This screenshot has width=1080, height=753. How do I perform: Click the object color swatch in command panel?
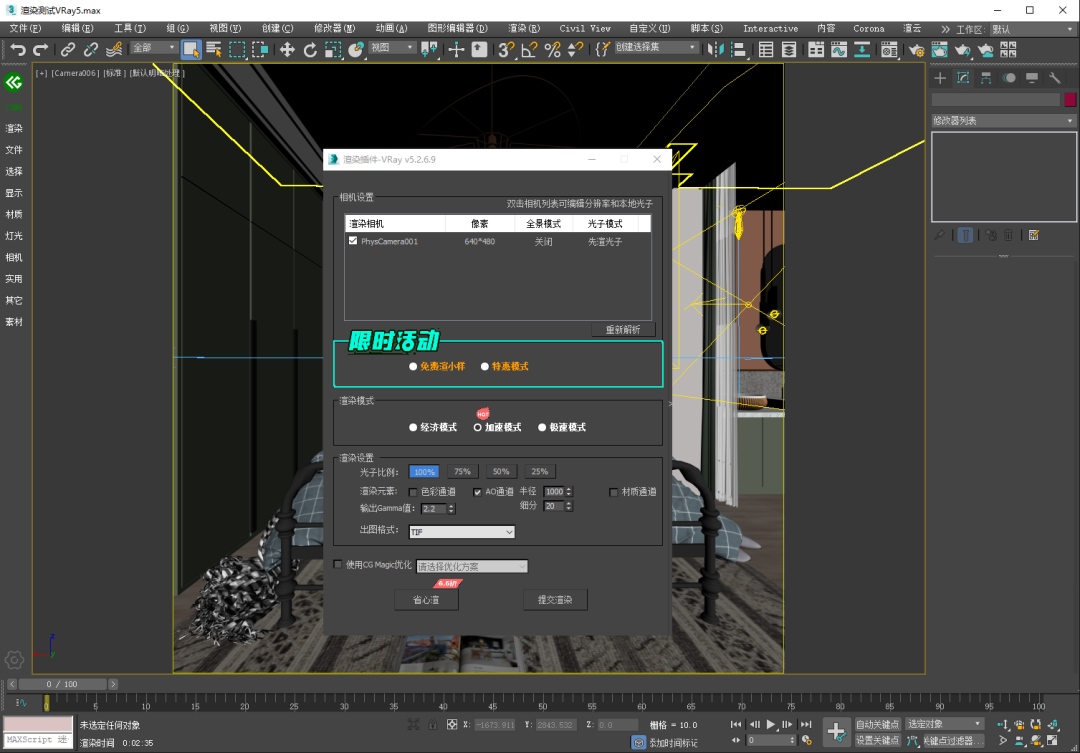1070,100
